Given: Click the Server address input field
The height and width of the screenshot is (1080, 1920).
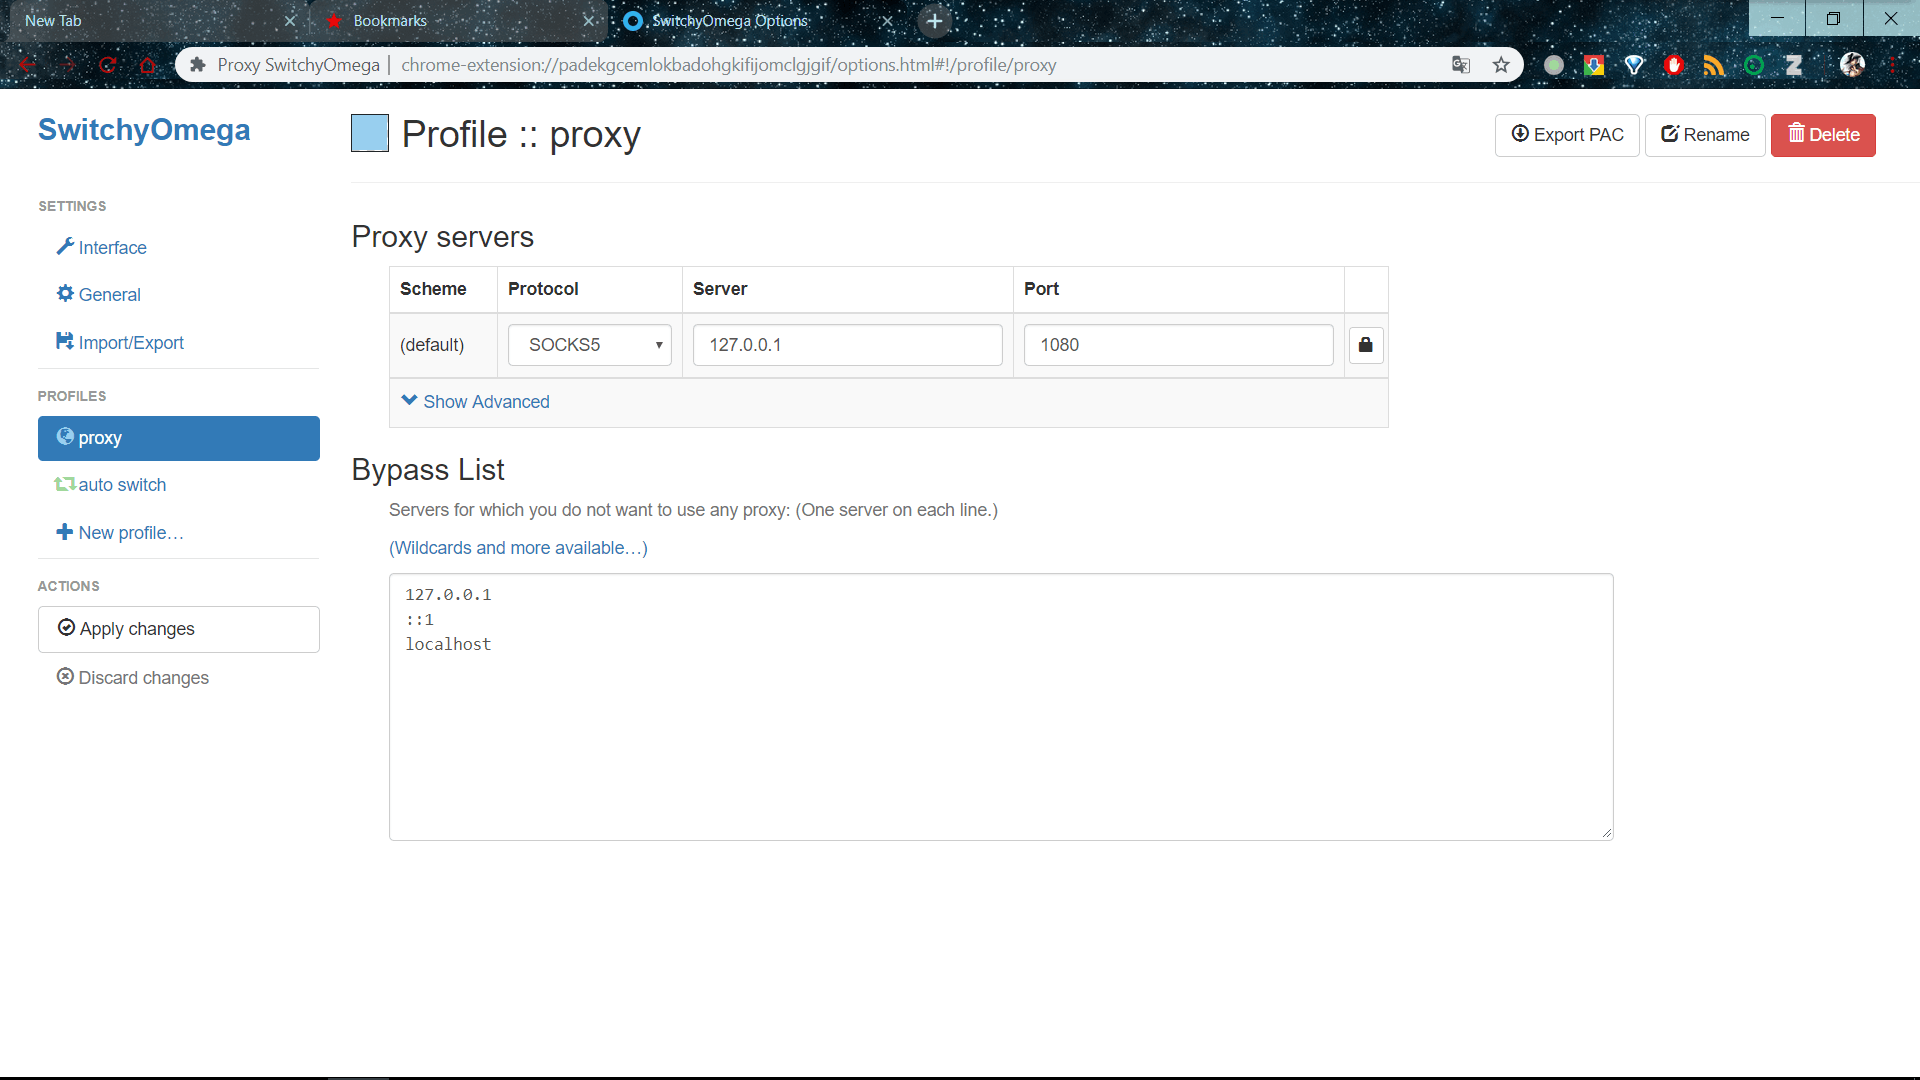Looking at the screenshot, I should pyautogui.click(x=847, y=345).
